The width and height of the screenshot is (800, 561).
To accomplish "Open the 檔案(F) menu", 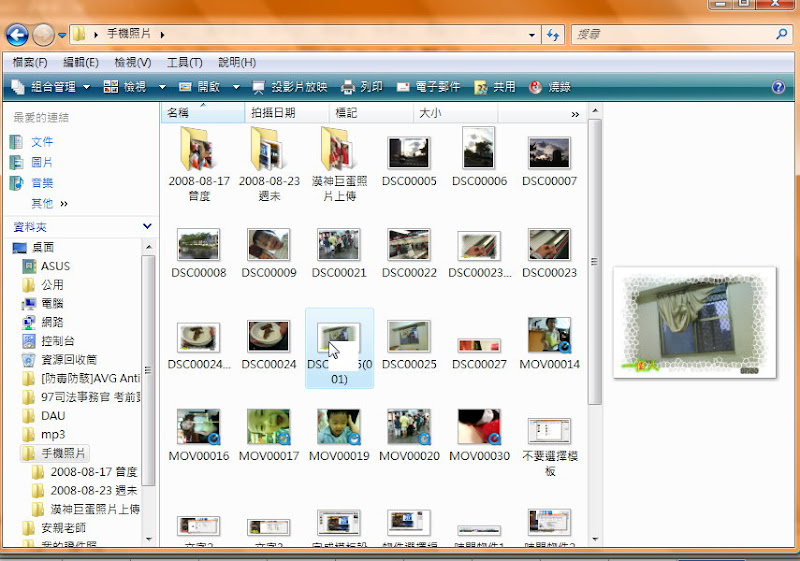I will (x=30, y=62).
